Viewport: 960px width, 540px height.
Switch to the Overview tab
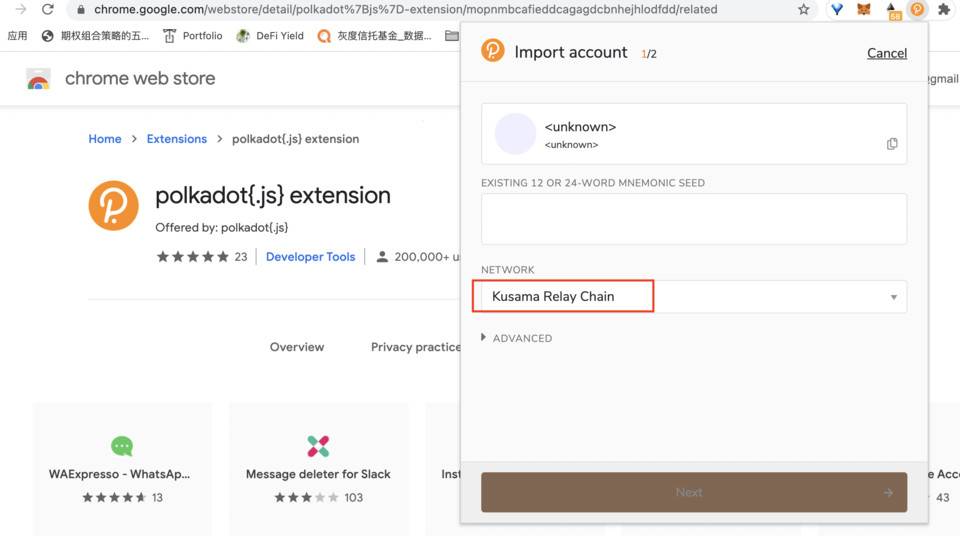tap(297, 347)
